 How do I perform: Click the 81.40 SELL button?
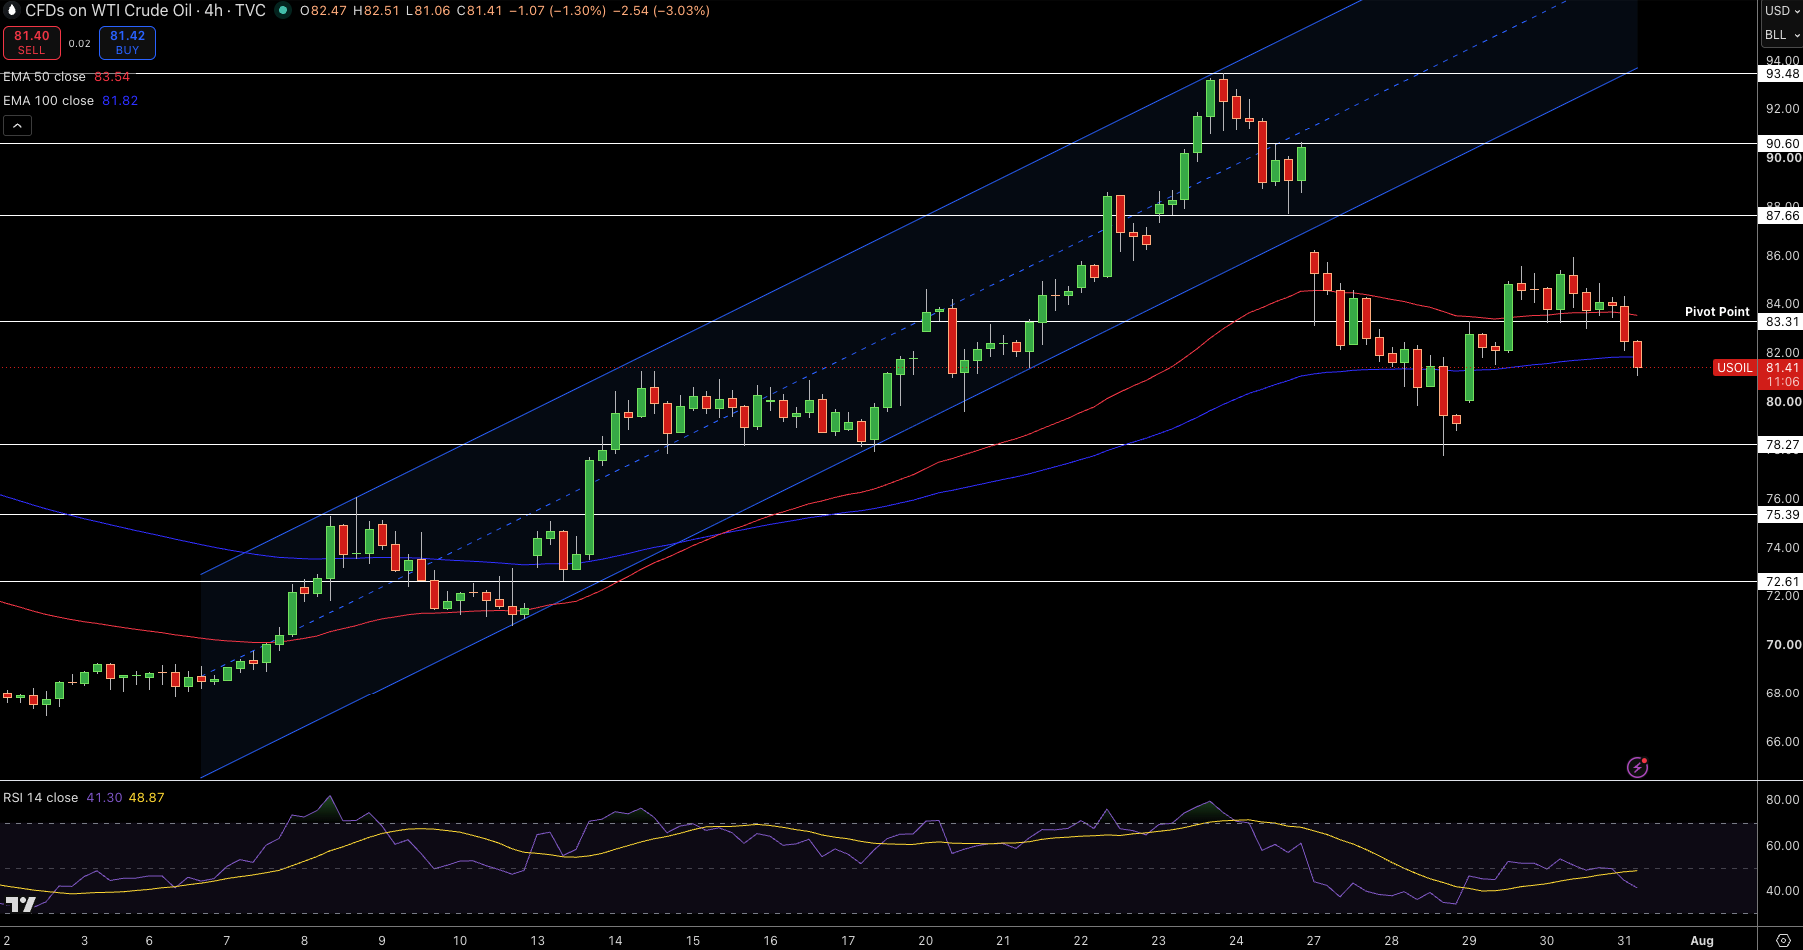tap(32, 43)
